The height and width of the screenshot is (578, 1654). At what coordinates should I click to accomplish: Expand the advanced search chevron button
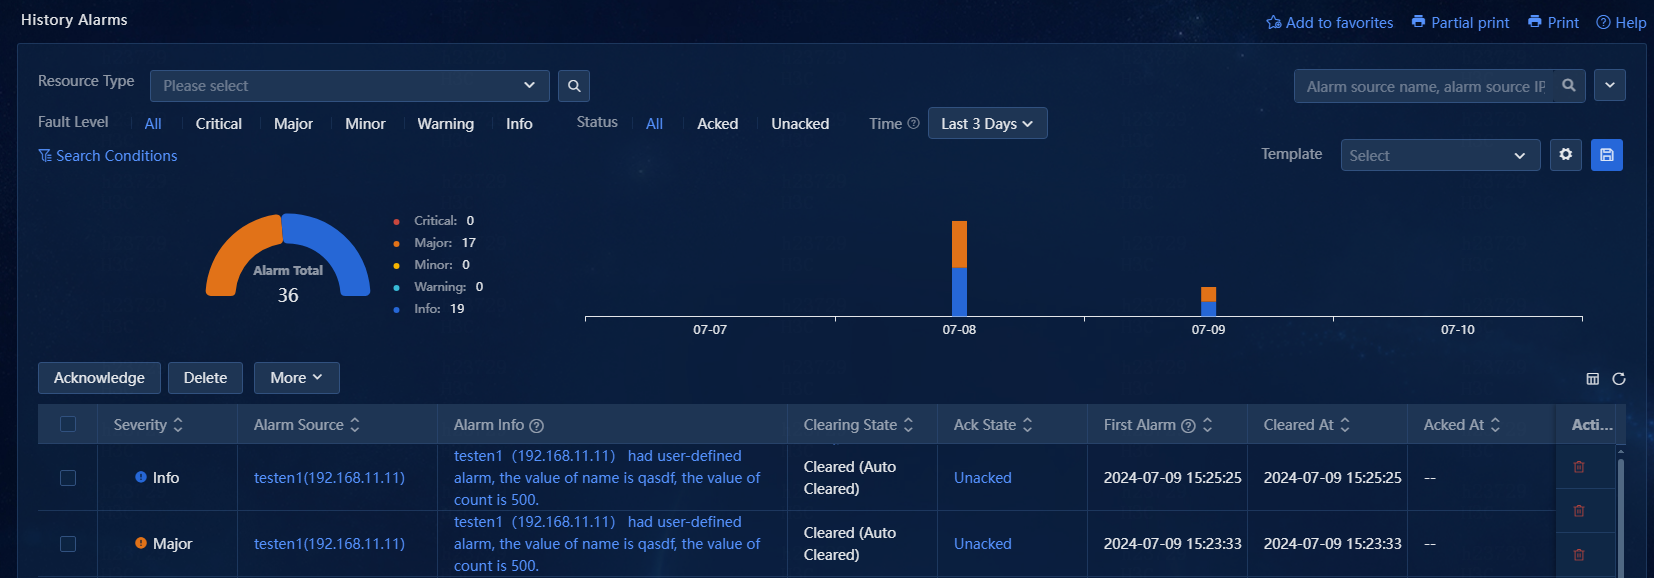tap(1610, 85)
